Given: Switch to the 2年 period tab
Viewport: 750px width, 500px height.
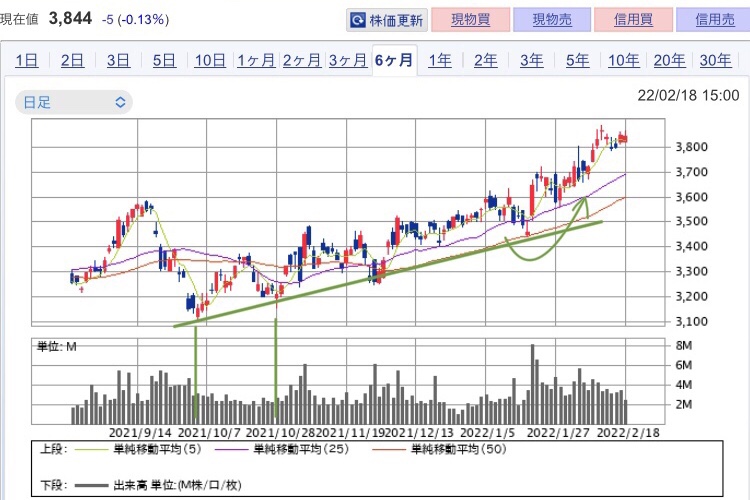Looking at the screenshot, I should point(485,61).
